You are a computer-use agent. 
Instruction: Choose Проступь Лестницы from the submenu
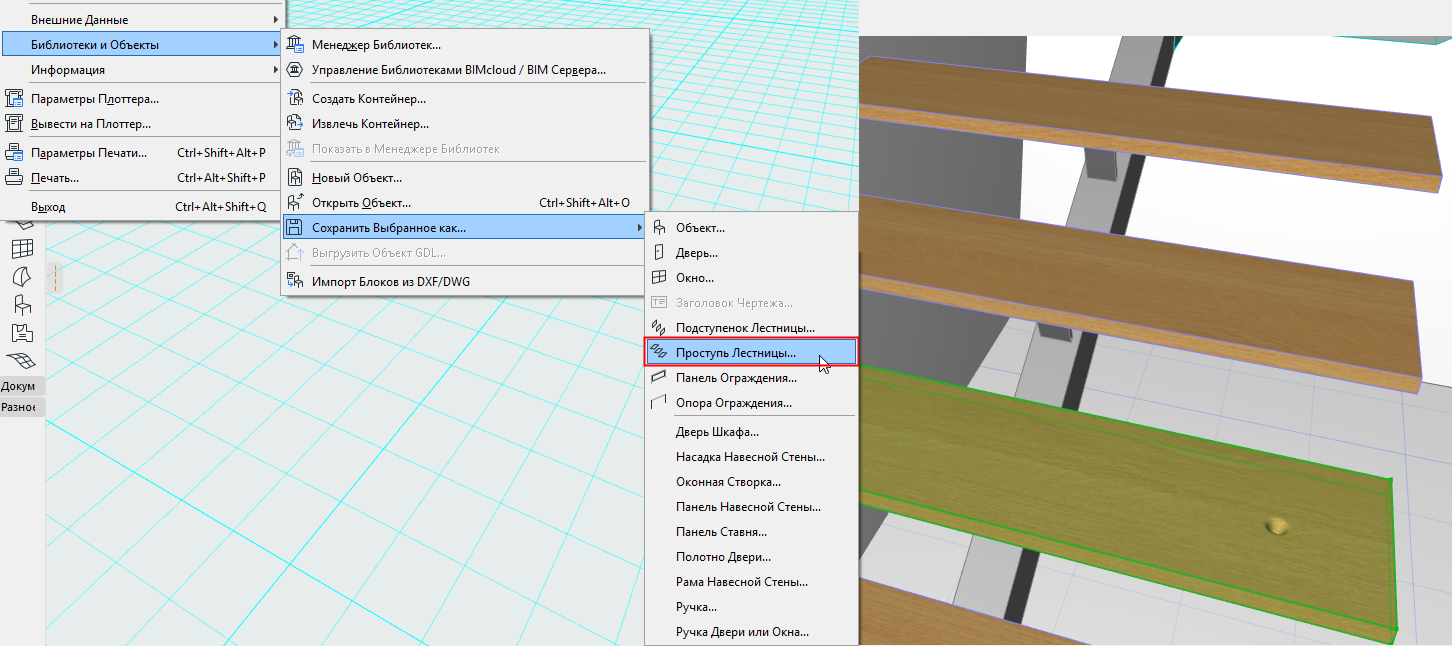735,353
